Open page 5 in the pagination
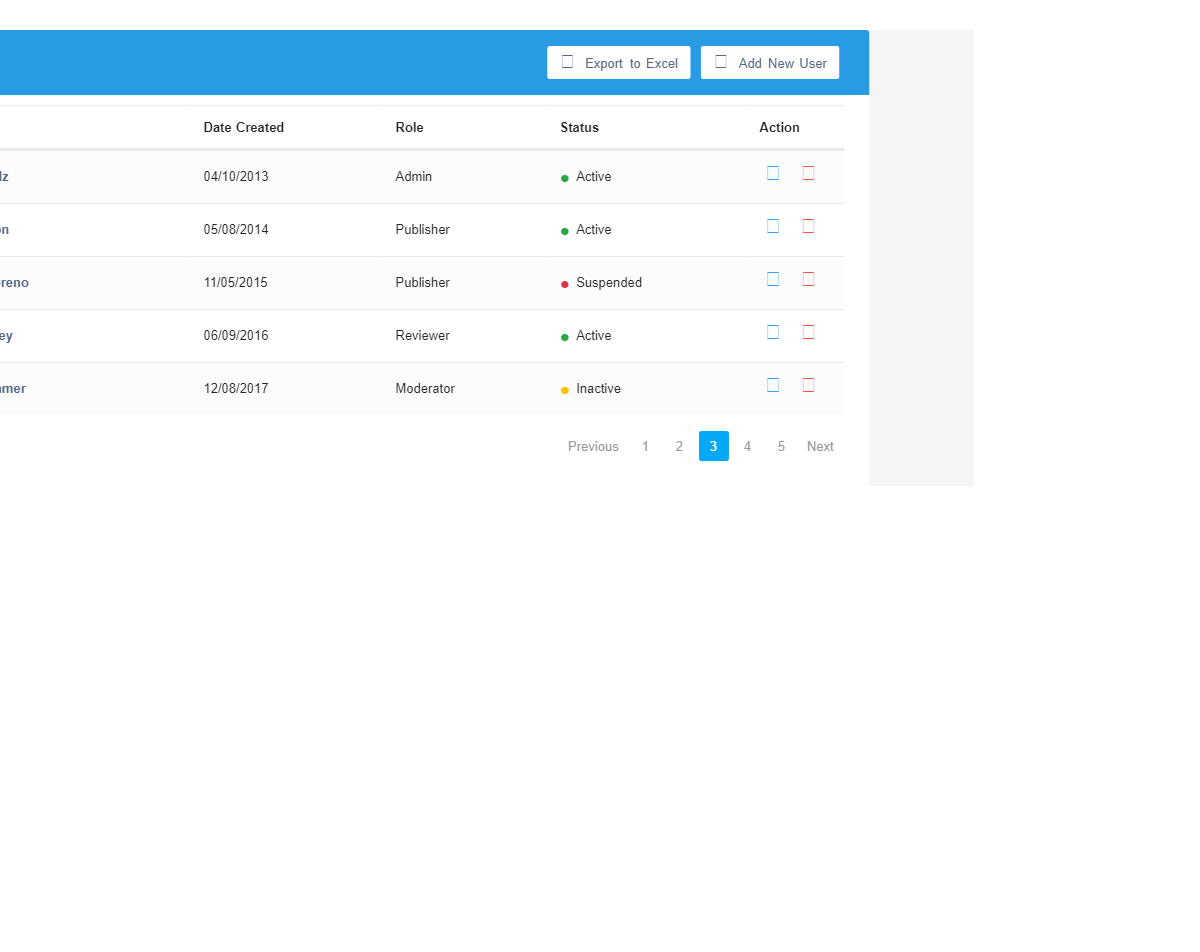The image size is (1200, 952). (x=781, y=447)
